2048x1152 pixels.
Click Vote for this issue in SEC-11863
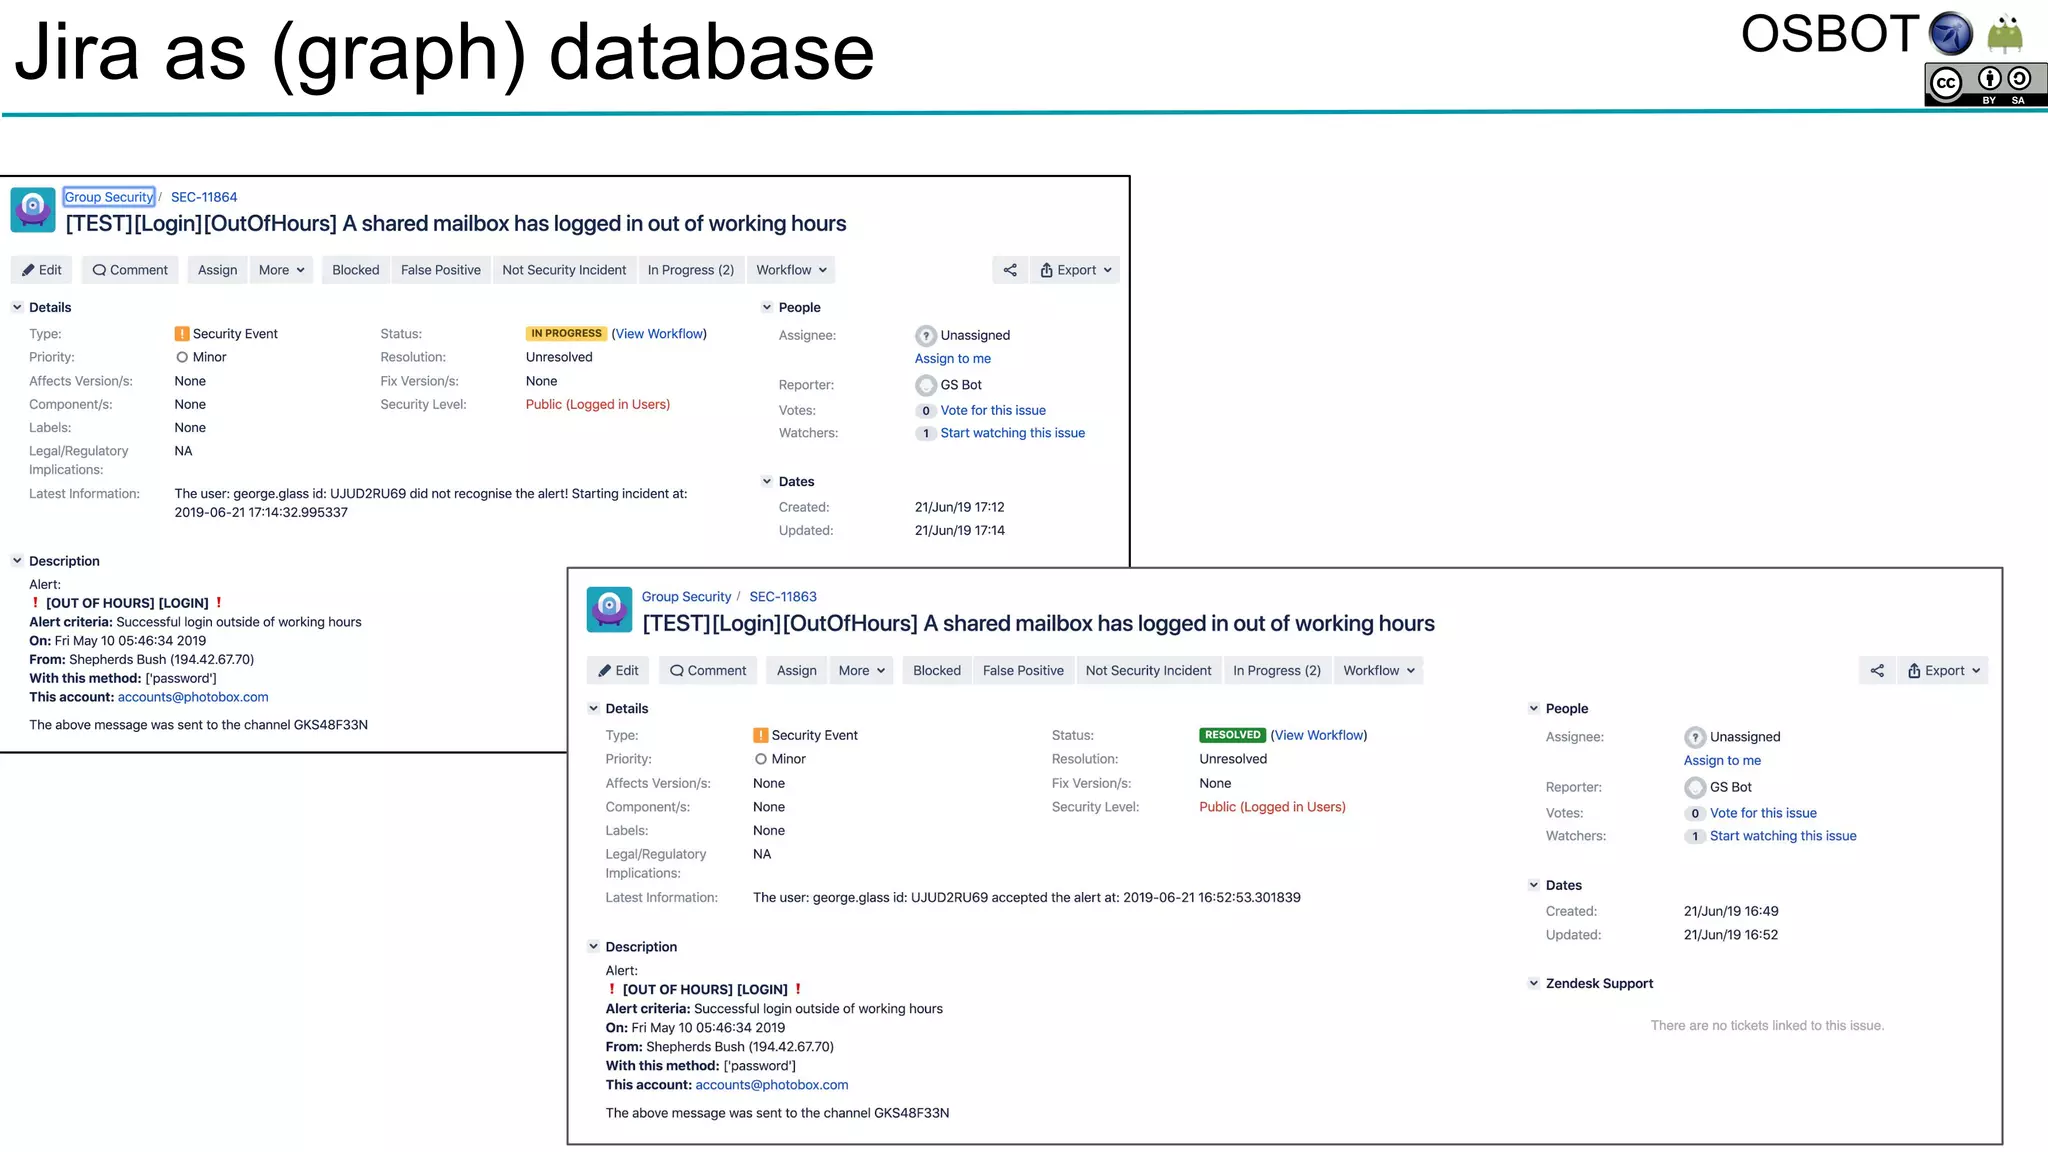click(1763, 813)
